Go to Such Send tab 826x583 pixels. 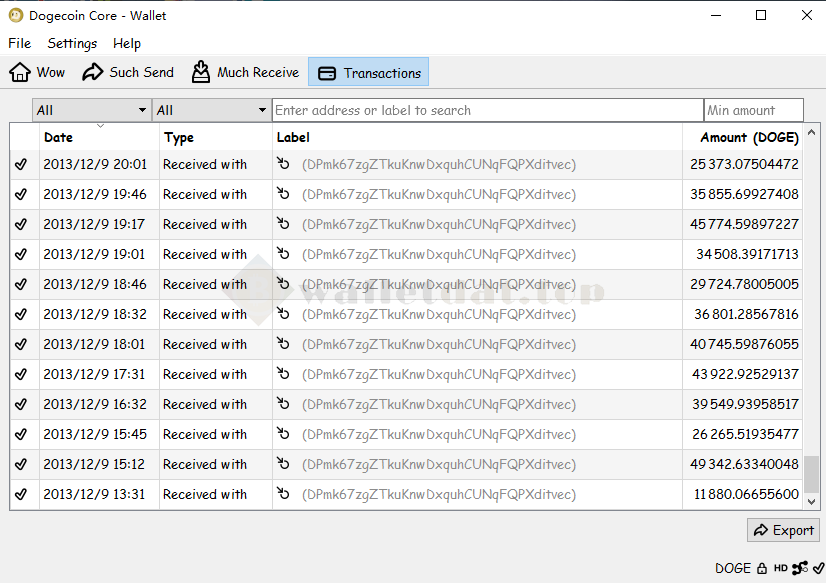(x=128, y=72)
